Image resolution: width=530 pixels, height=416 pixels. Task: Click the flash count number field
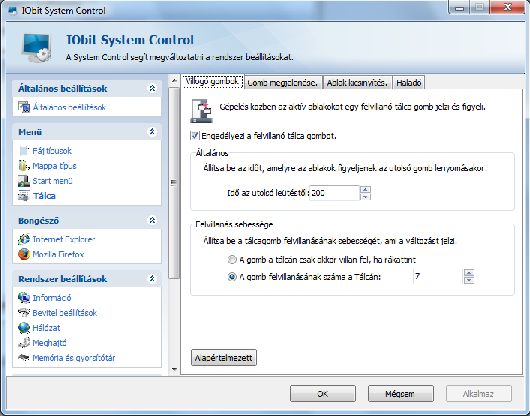click(438, 276)
